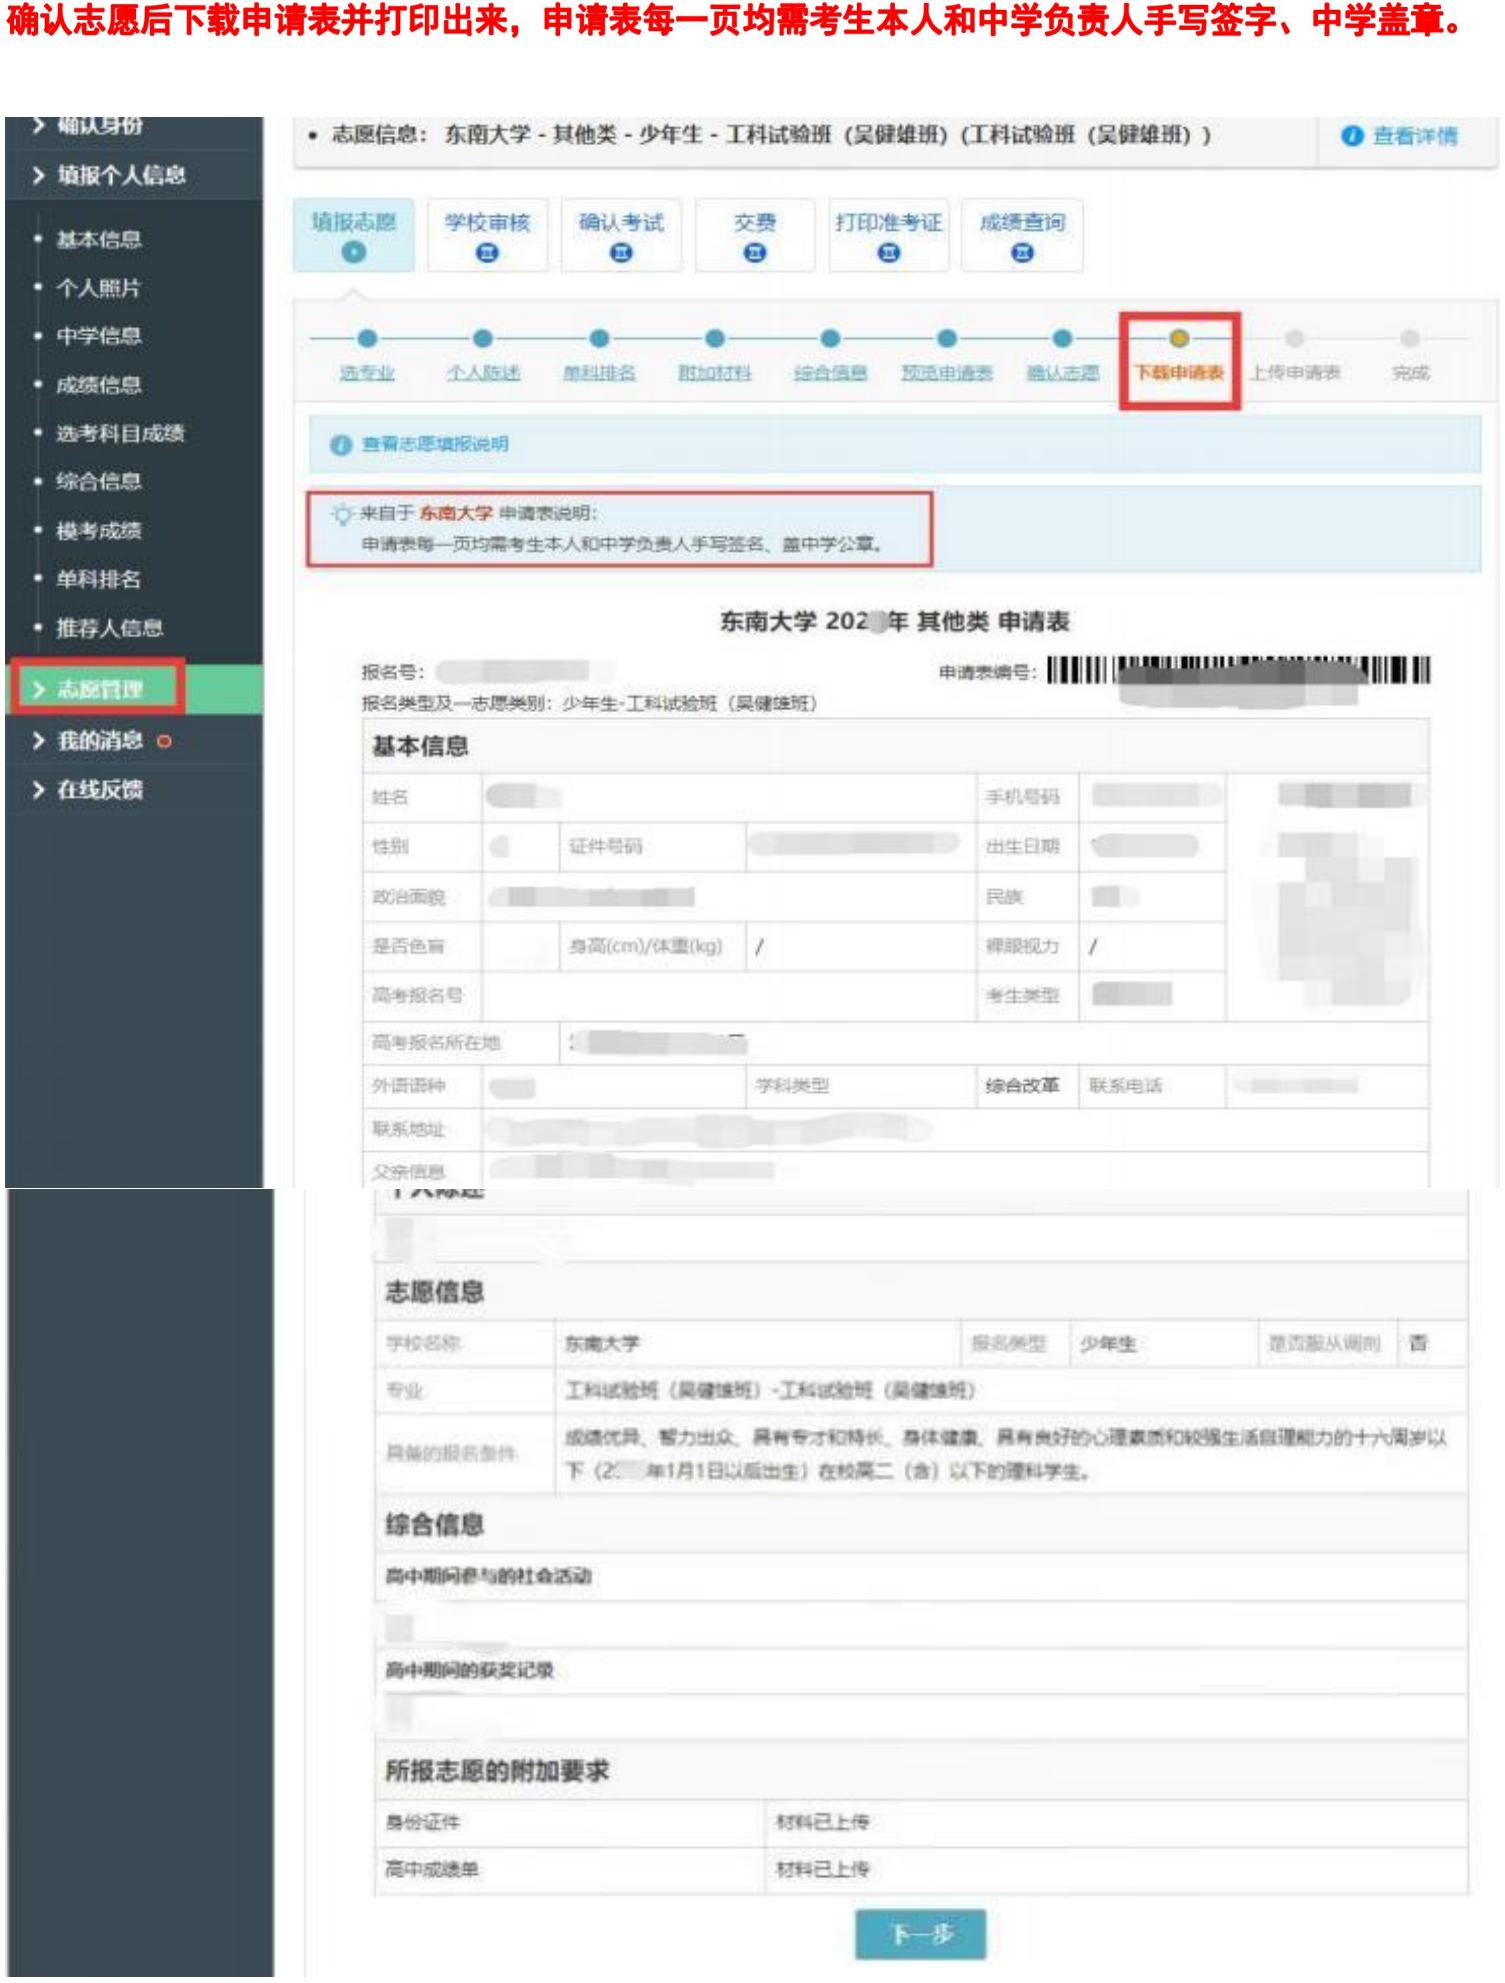1505x1983 pixels.
Task: Click the 少年生 报名类型 value
Action: coord(1108,1345)
